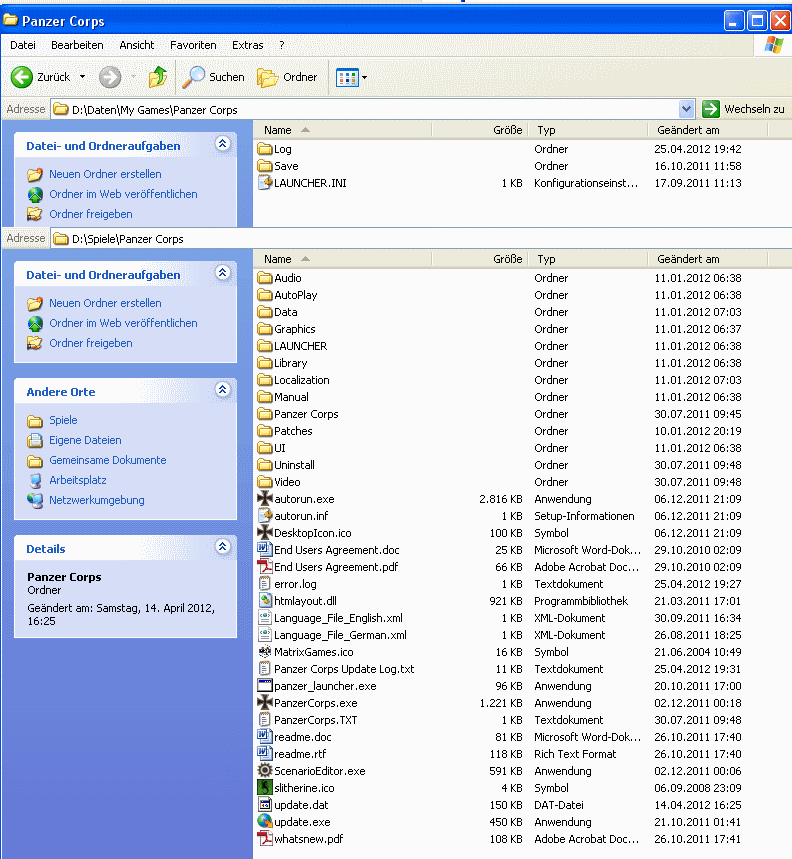Image resolution: width=792 pixels, height=859 pixels.
Task: Select Language_File_English.xml icon
Action: tap(265, 618)
